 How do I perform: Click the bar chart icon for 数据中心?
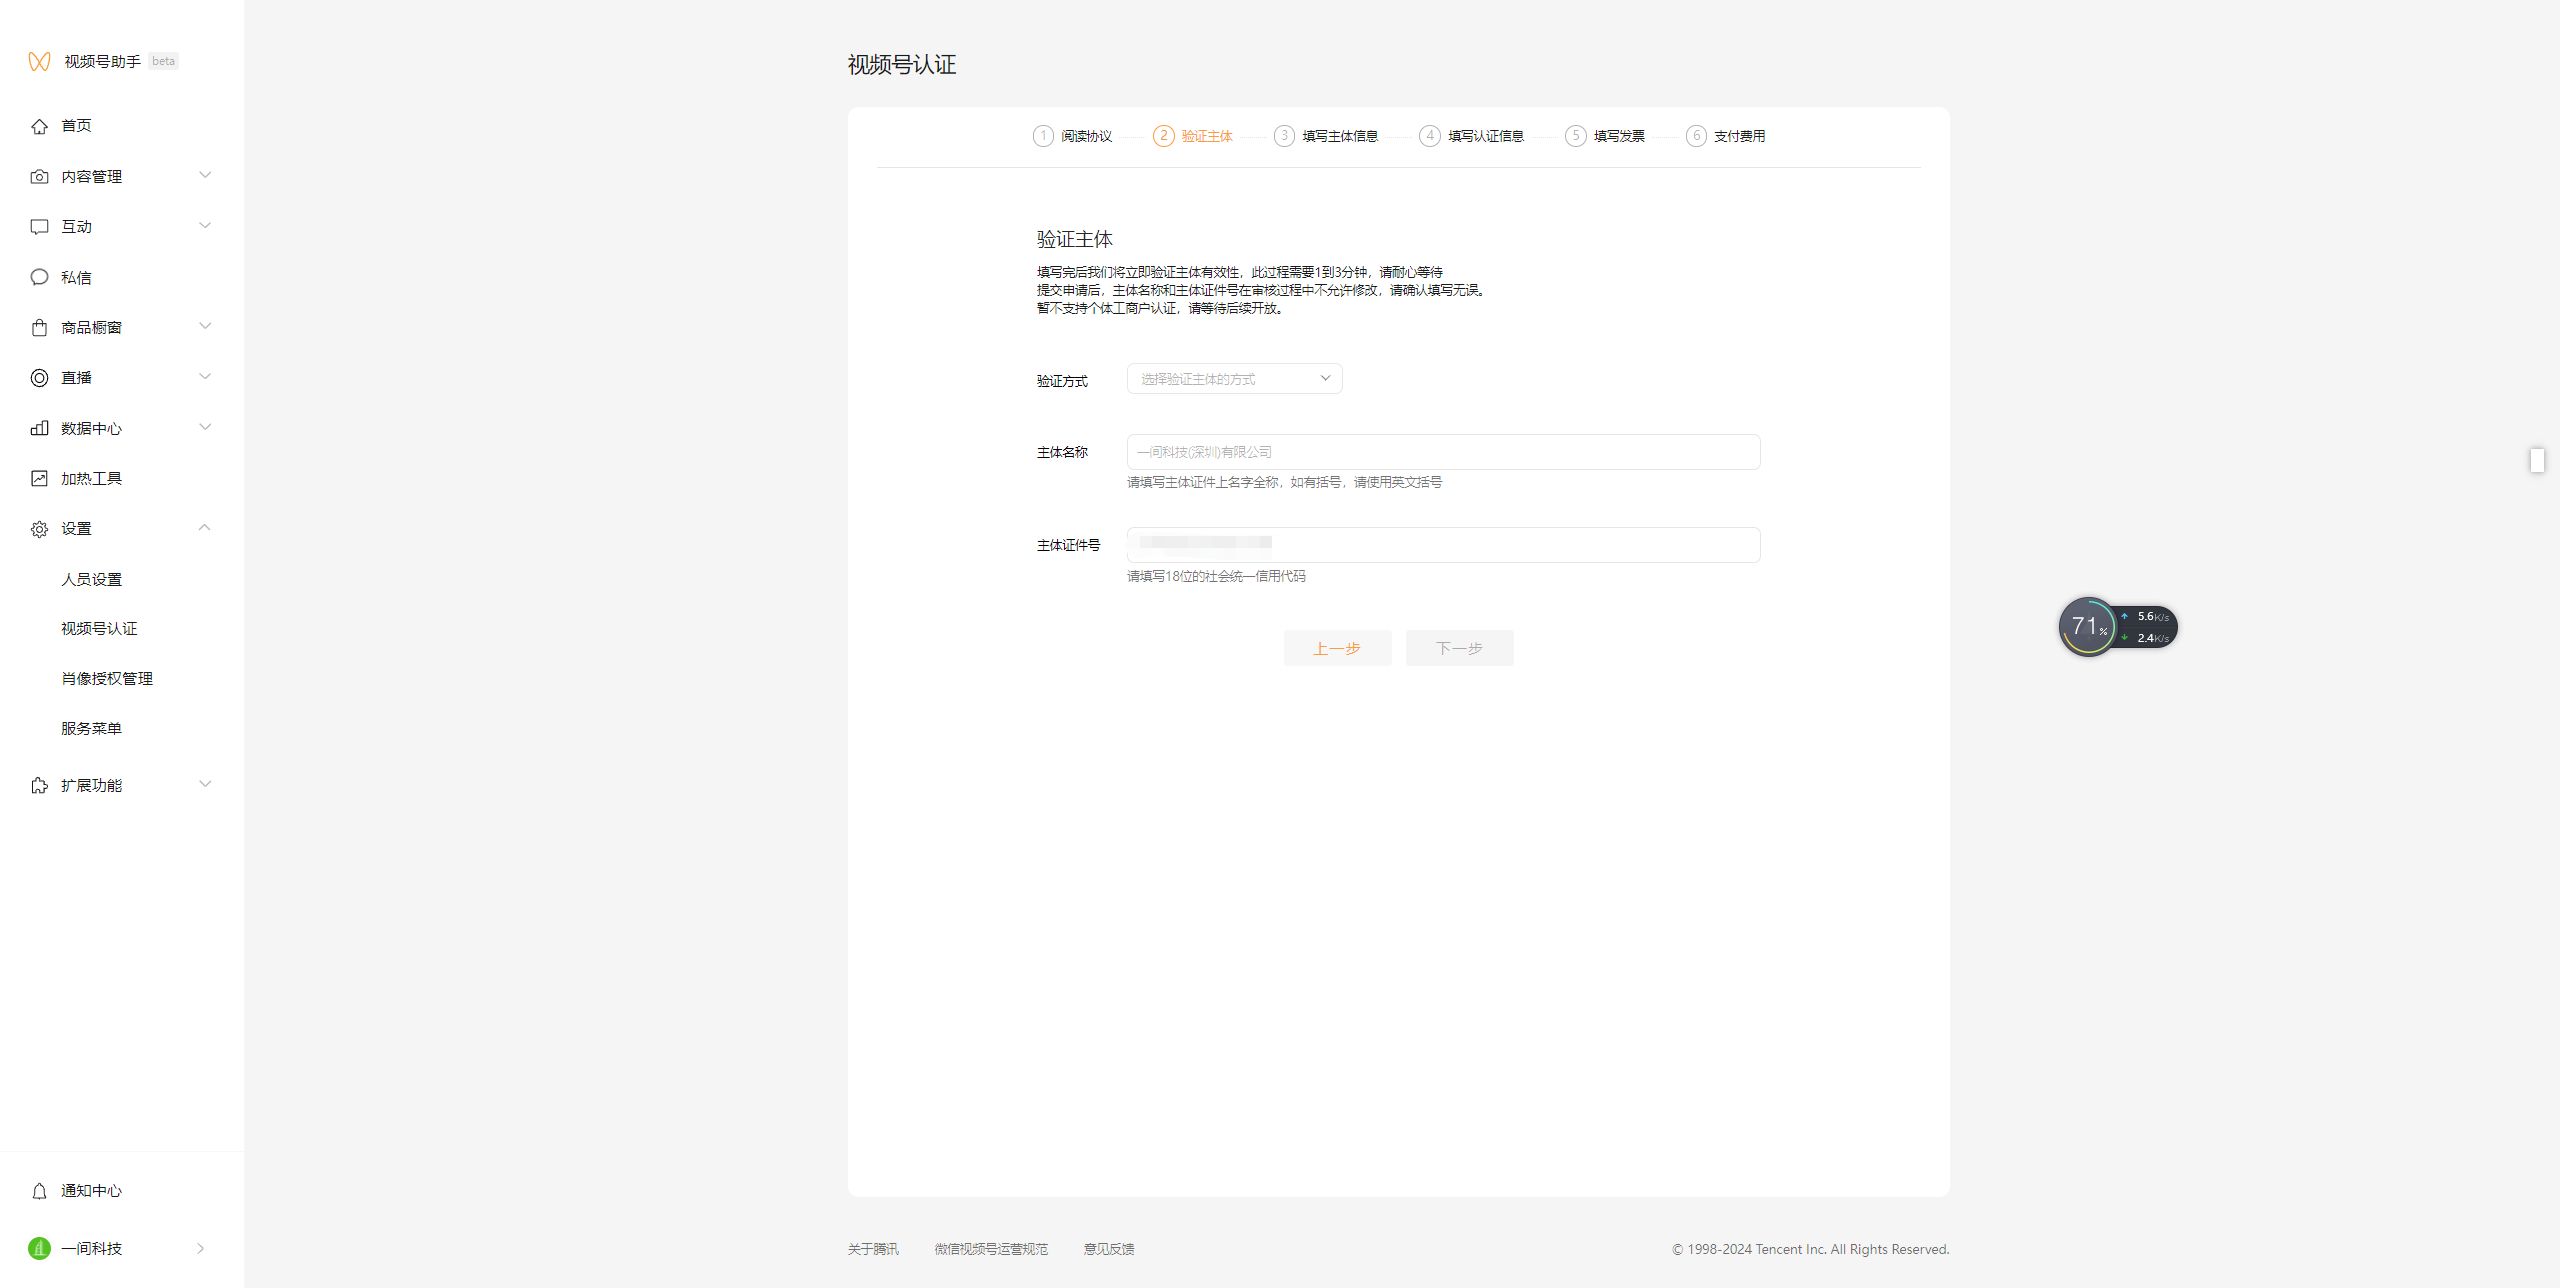click(x=39, y=428)
